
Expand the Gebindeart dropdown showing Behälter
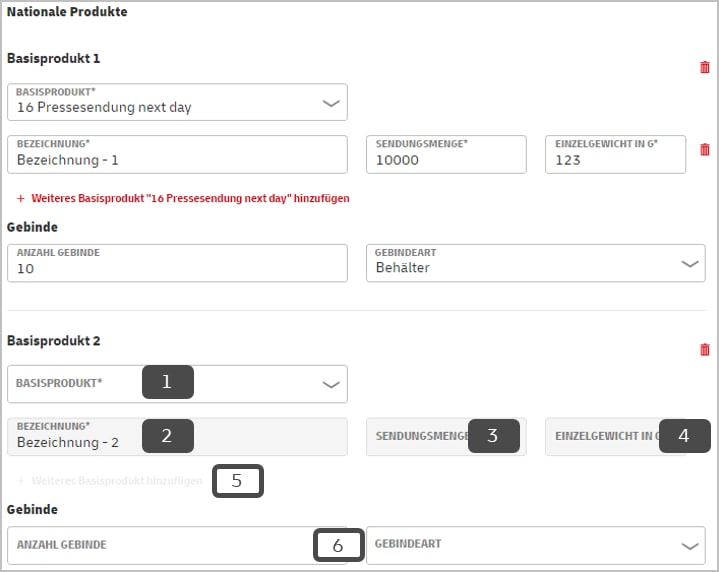pyautogui.click(x=536, y=263)
